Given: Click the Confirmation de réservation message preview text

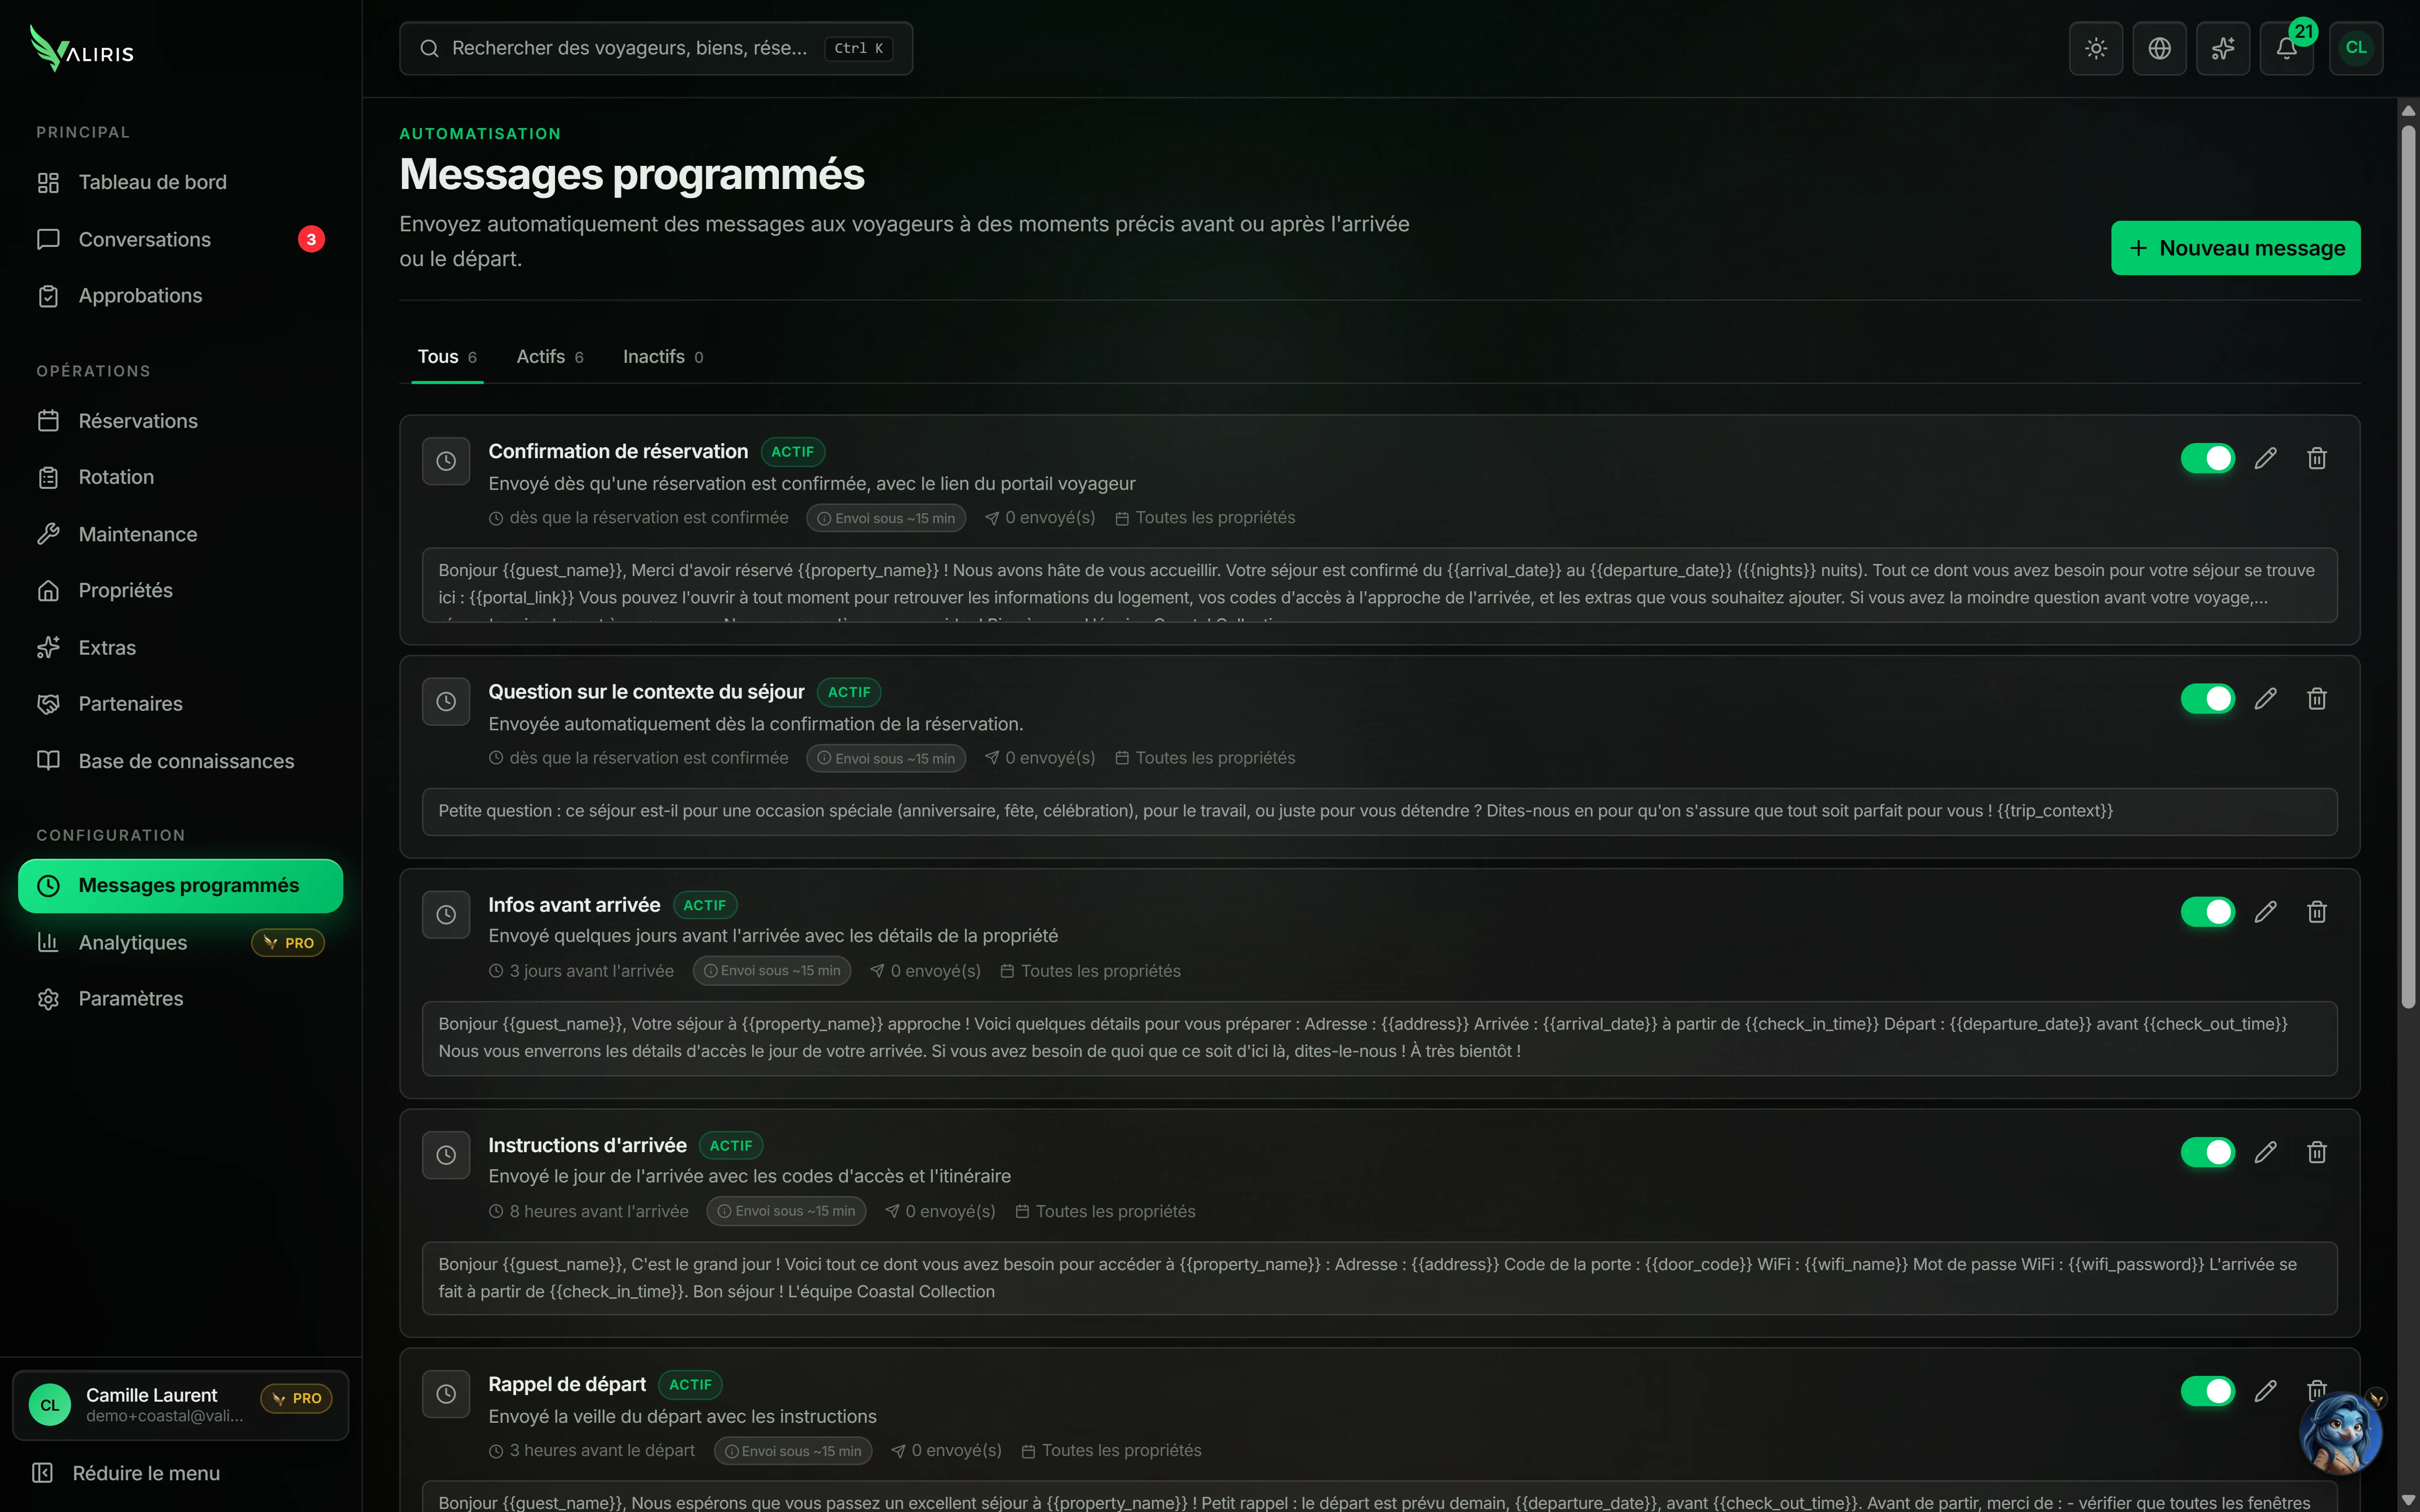Looking at the screenshot, I should point(1380,585).
